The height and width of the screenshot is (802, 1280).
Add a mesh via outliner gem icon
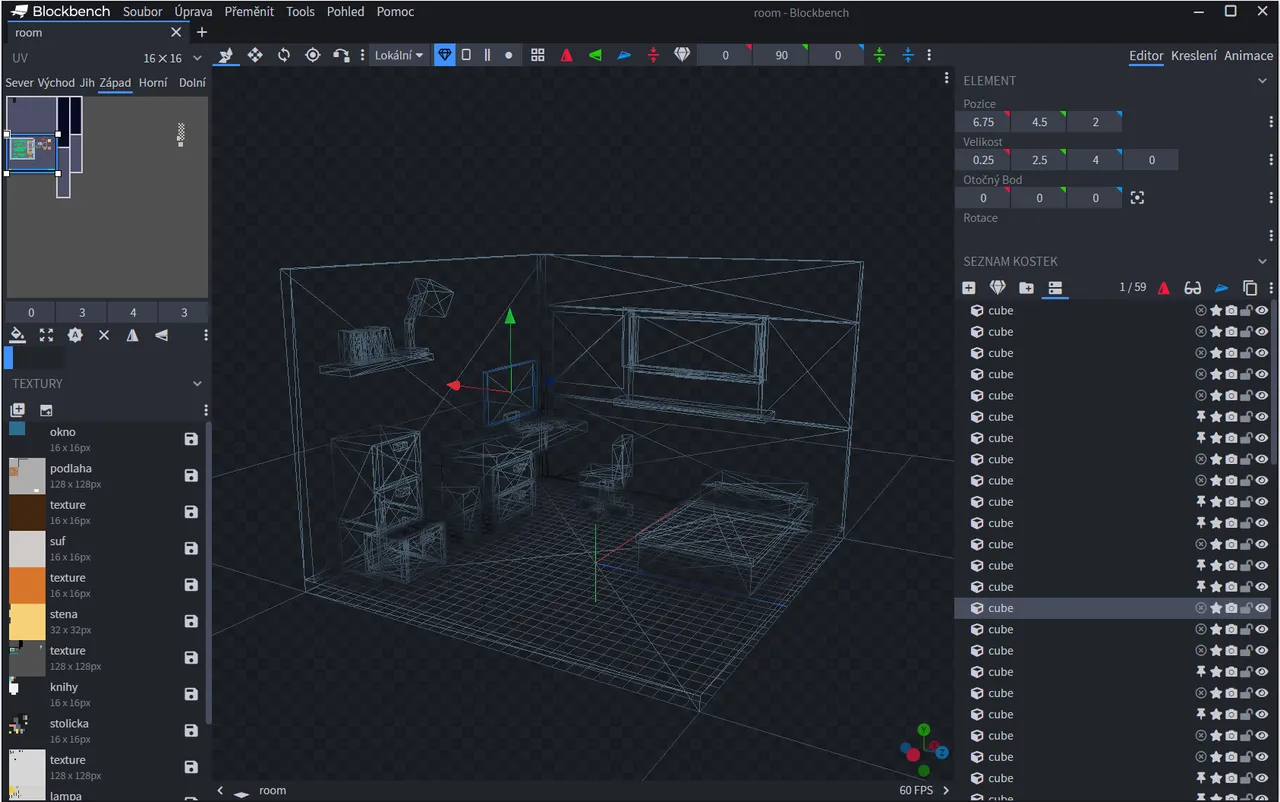[x=997, y=287]
